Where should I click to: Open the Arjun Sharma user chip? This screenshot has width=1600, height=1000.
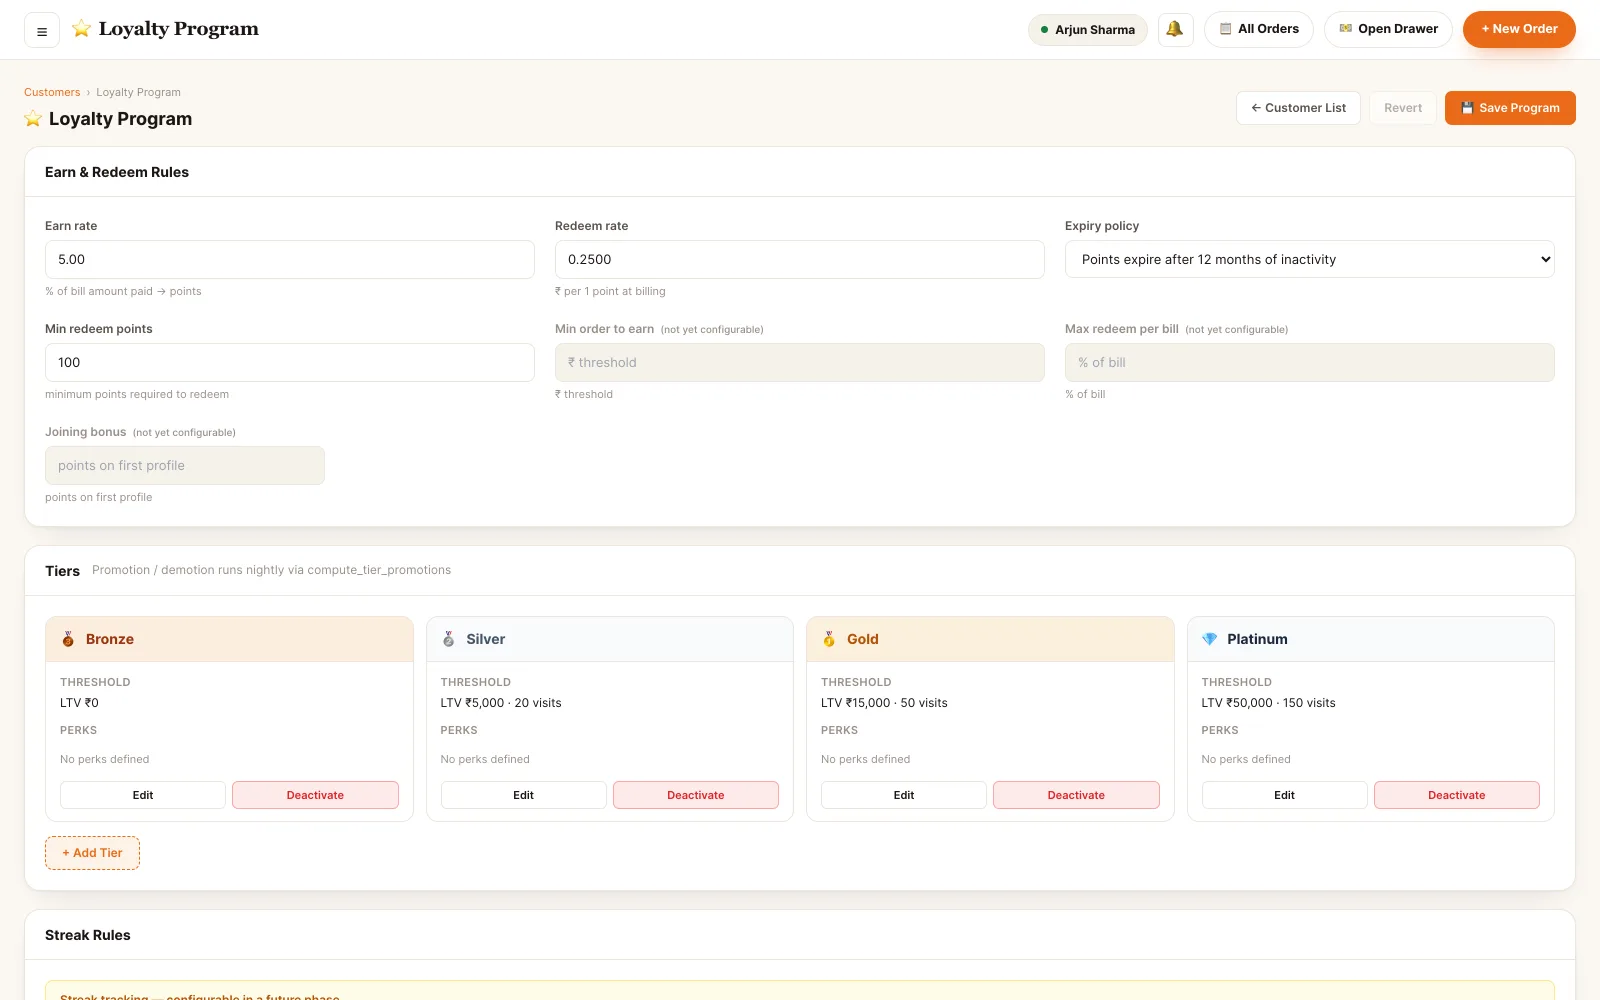click(1088, 30)
